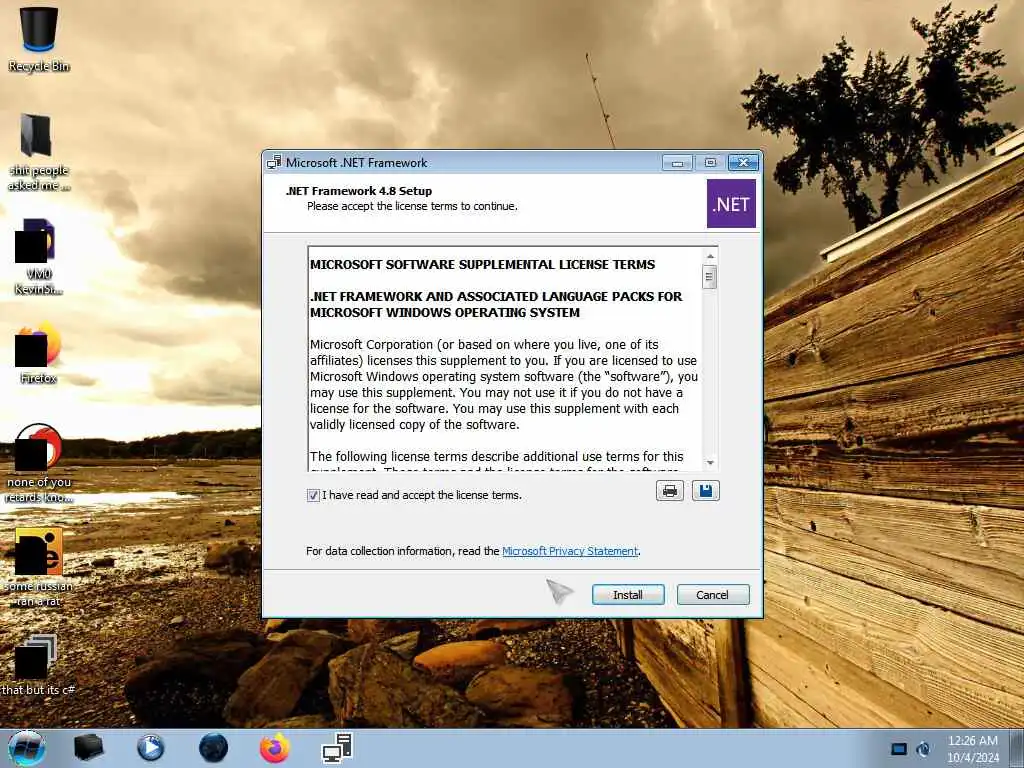Close the .NET Framework setup window
1024x768 pixels.
coord(743,162)
